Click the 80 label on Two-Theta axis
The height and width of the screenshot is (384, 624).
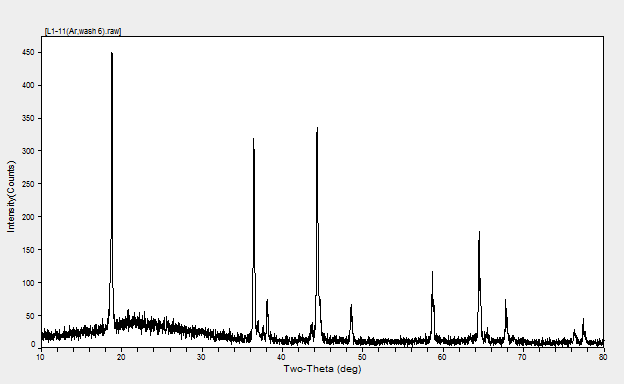[603, 357]
